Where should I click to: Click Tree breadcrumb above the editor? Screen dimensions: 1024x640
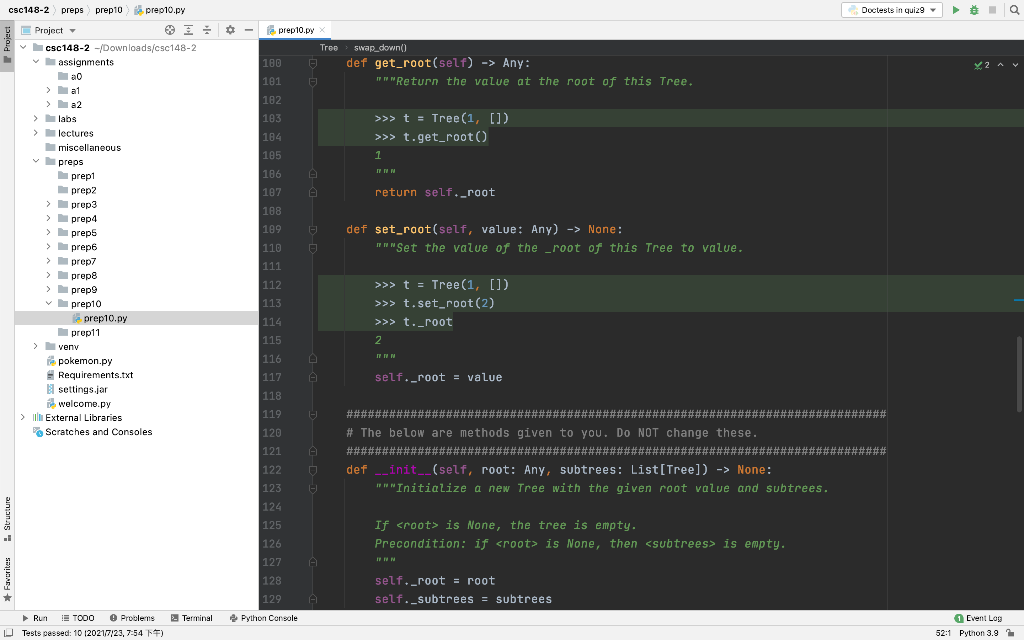(328, 48)
